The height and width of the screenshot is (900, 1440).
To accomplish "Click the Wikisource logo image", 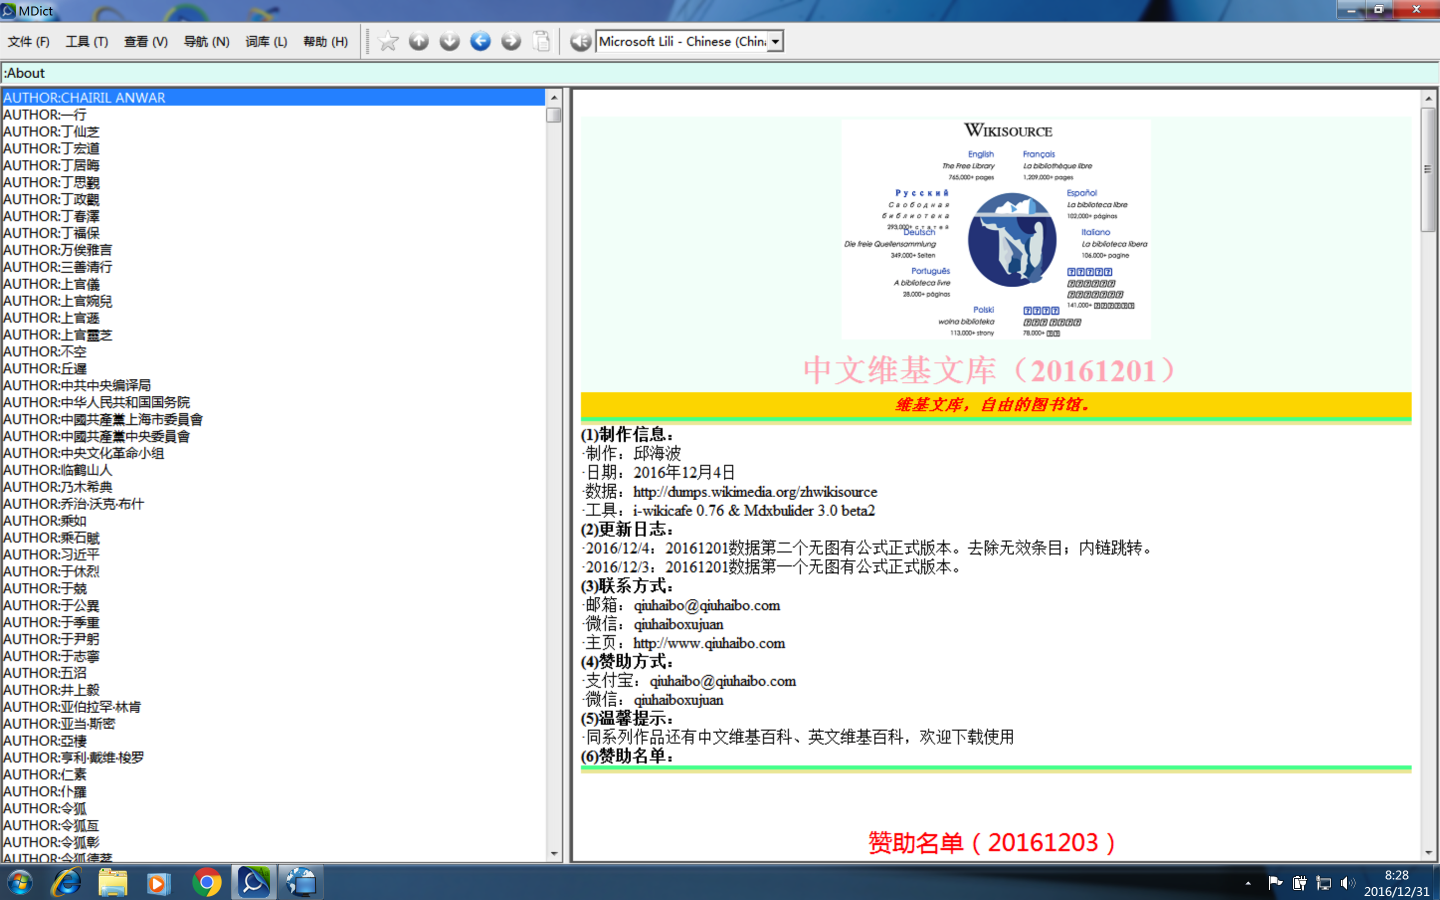I will coord(996,229).
